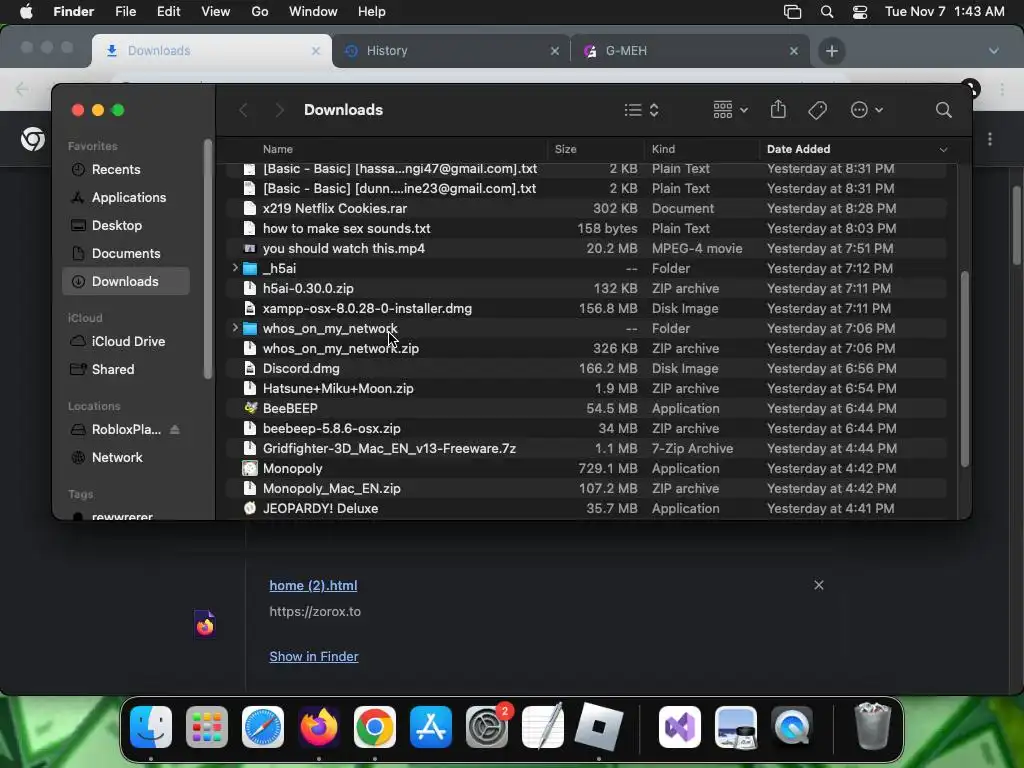Click the Finder tags icon
Screen dimensions: 1024x768
point(817,110)
